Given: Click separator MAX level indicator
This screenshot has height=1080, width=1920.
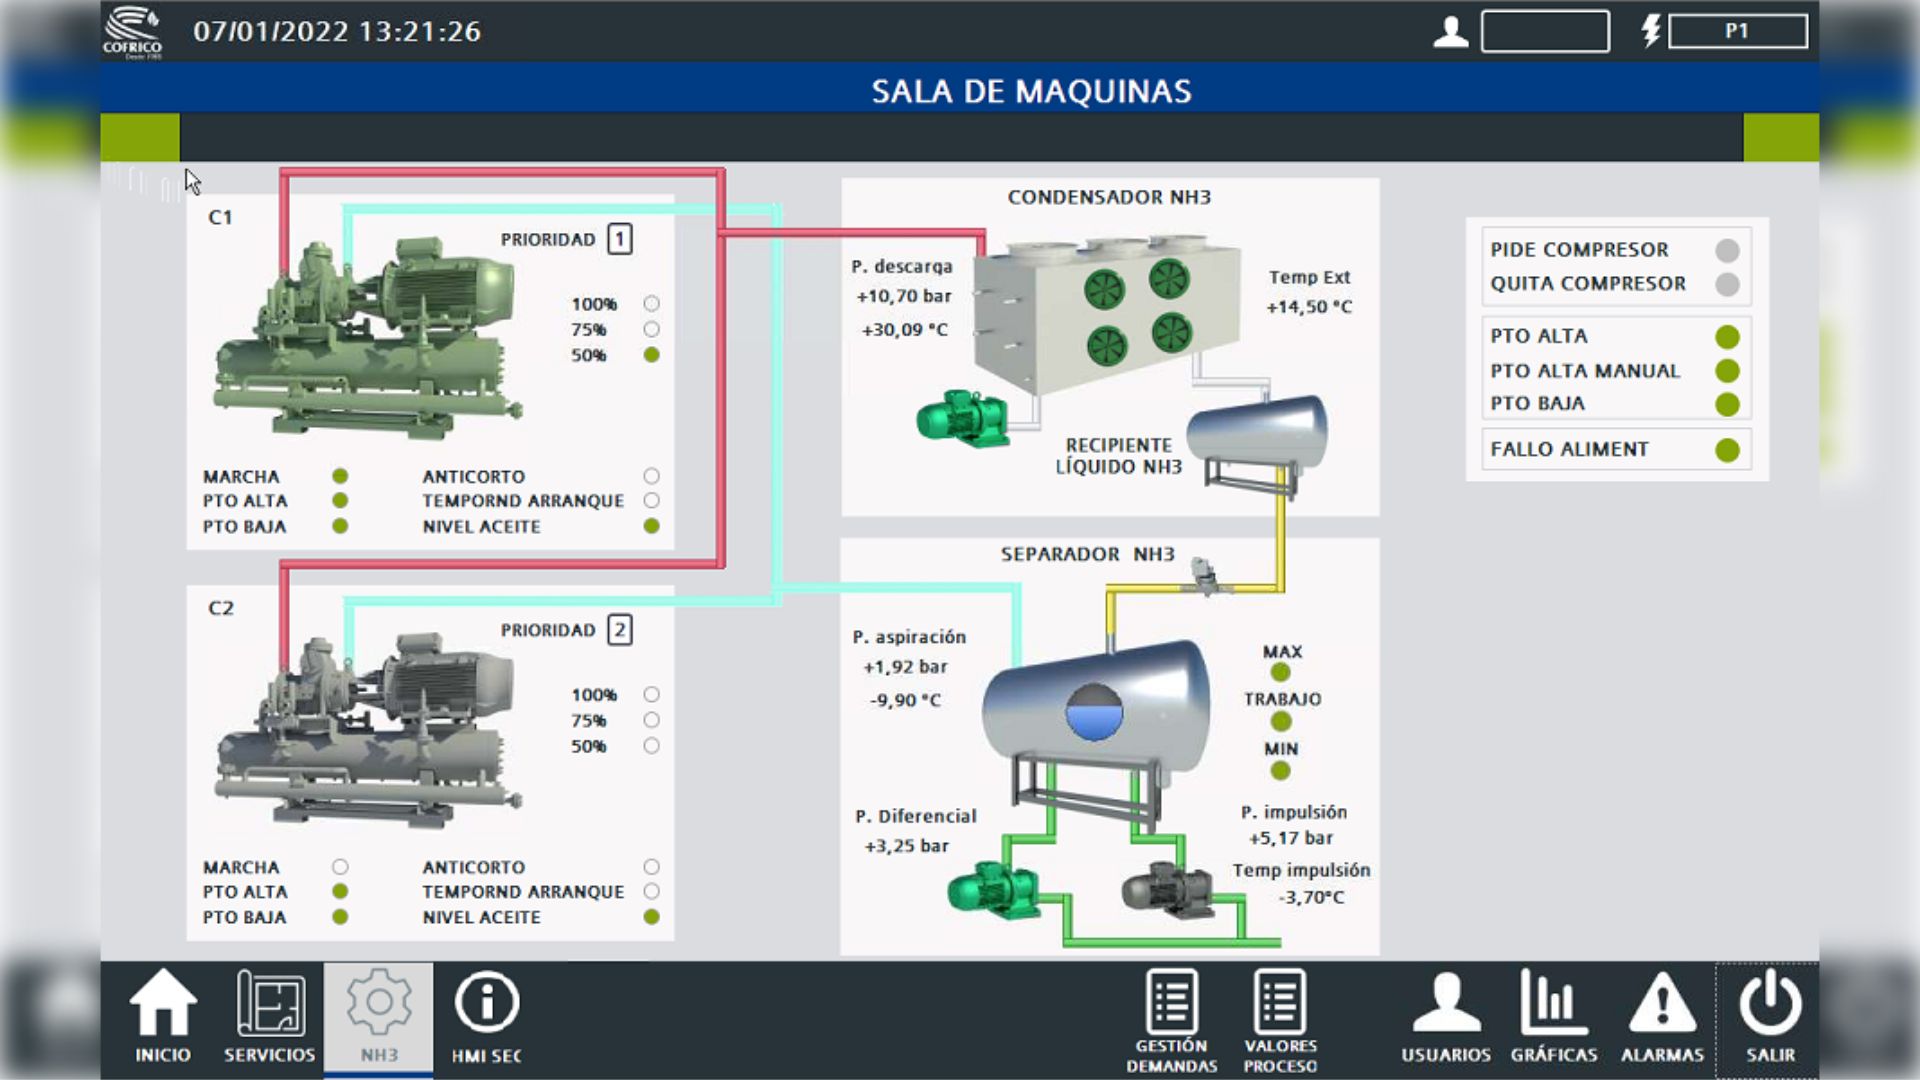Looking at the screenshot, I should (1281, 673).
